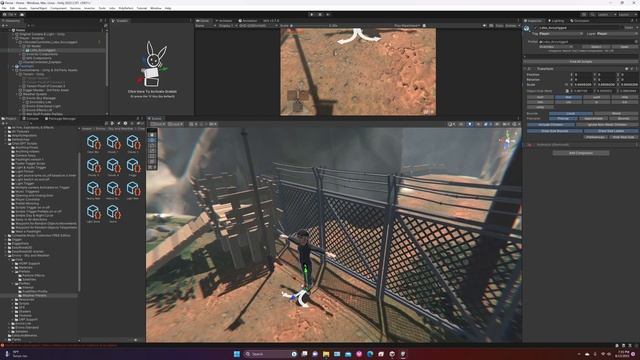
Task: Open the Tag dropdown in Inspector
Action: click(561, 34)
